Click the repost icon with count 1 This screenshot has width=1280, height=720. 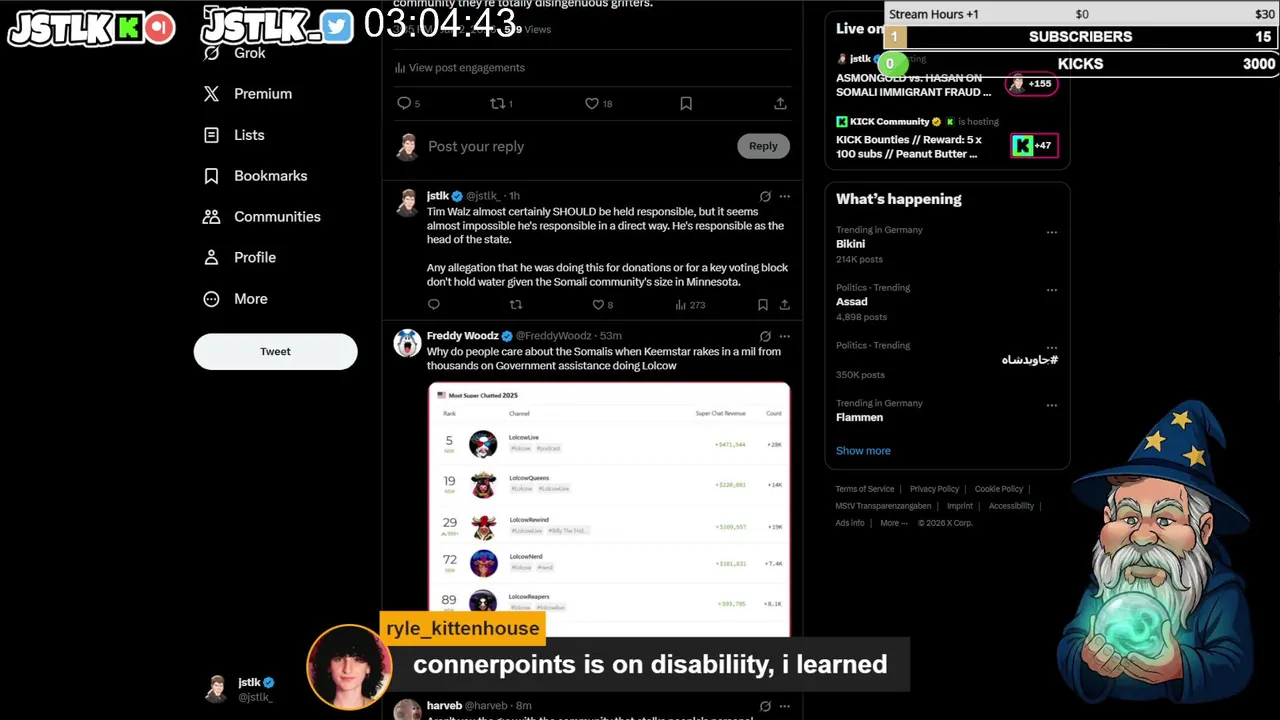tap(501, 103)
